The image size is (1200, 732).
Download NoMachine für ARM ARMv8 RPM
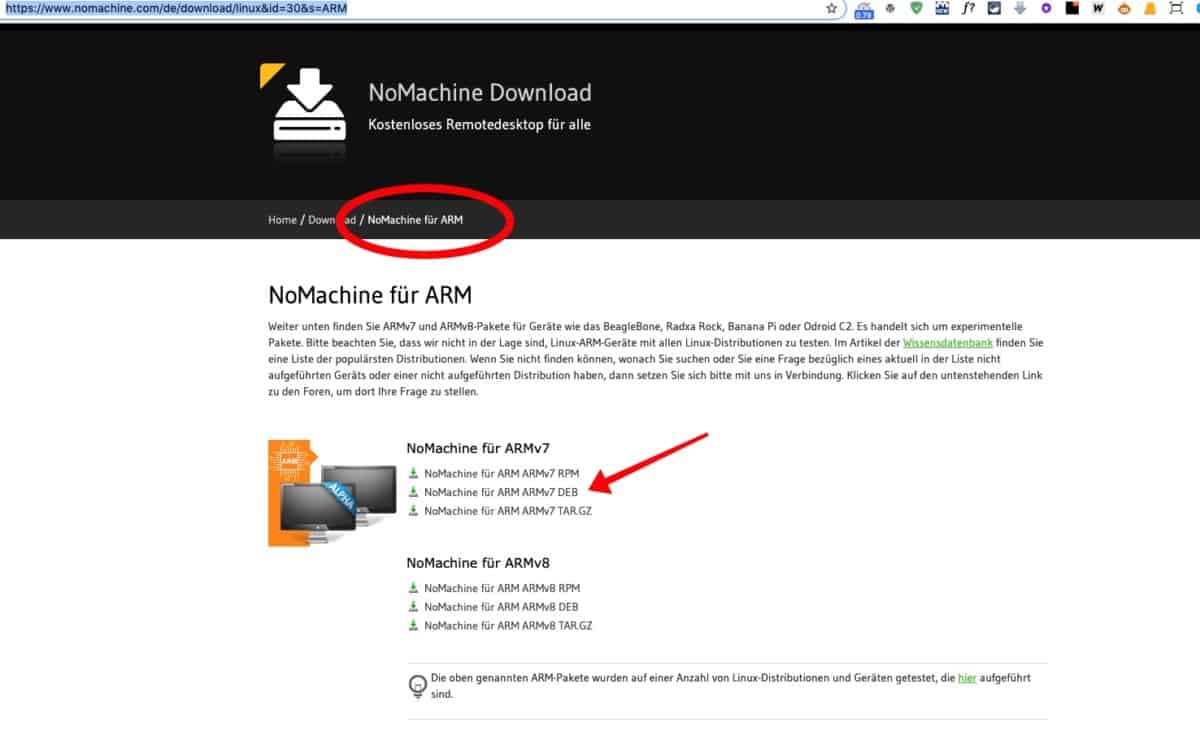(501, 588)
